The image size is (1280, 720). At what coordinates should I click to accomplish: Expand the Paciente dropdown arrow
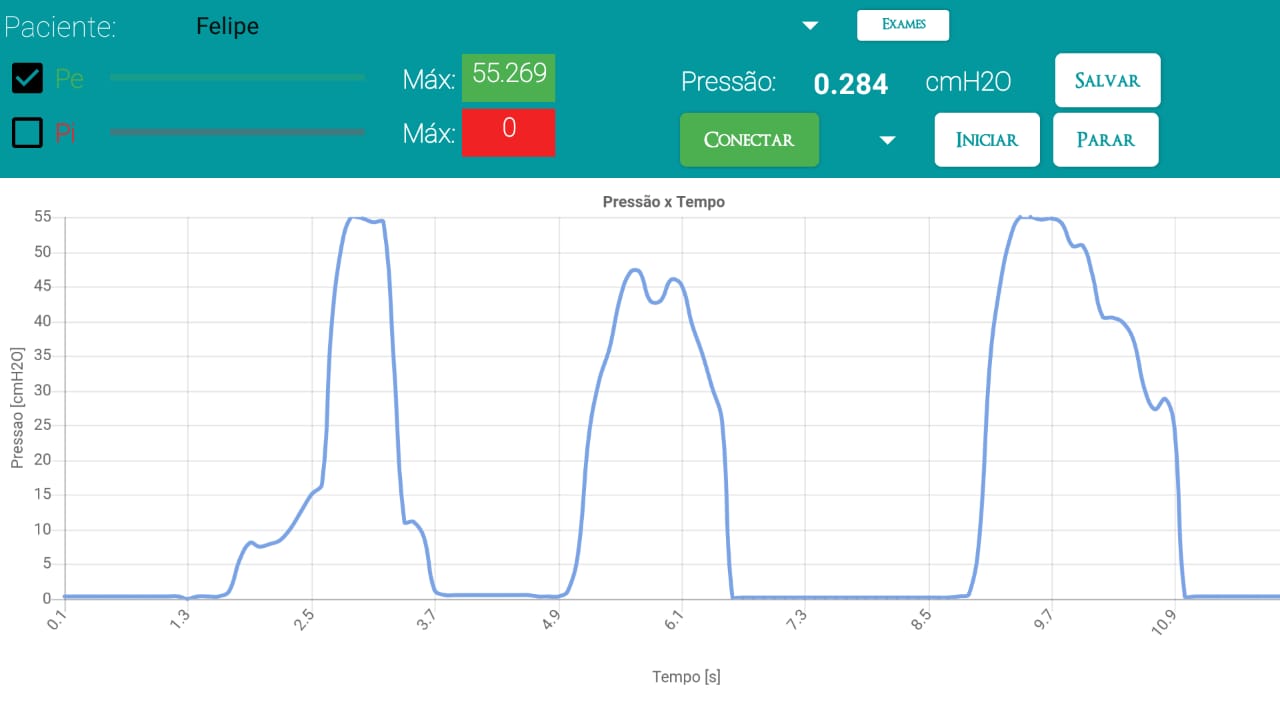[810, 26]
